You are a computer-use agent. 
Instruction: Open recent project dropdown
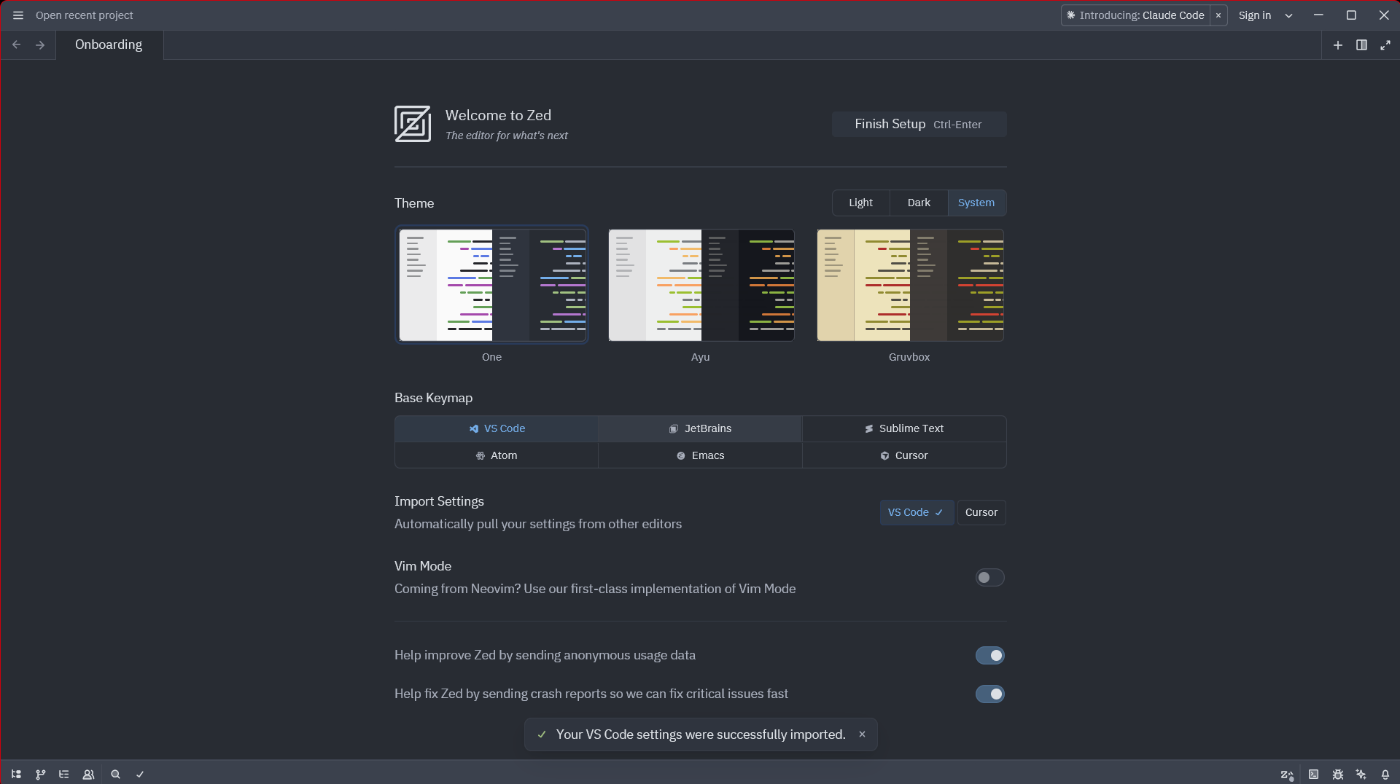pos(84,15)
